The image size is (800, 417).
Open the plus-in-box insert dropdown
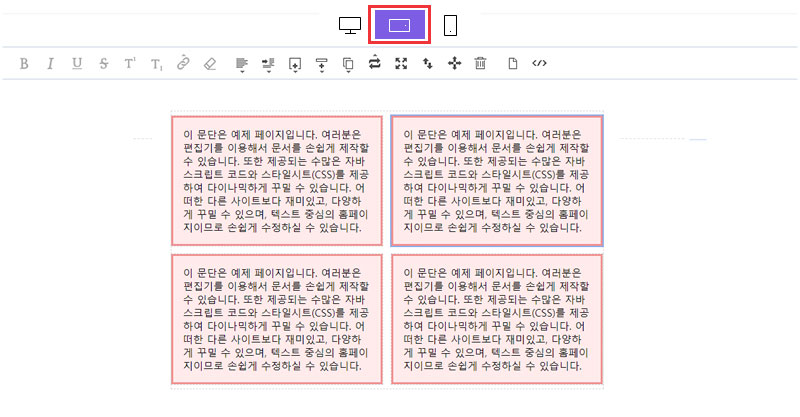click(x=295, y=64)
